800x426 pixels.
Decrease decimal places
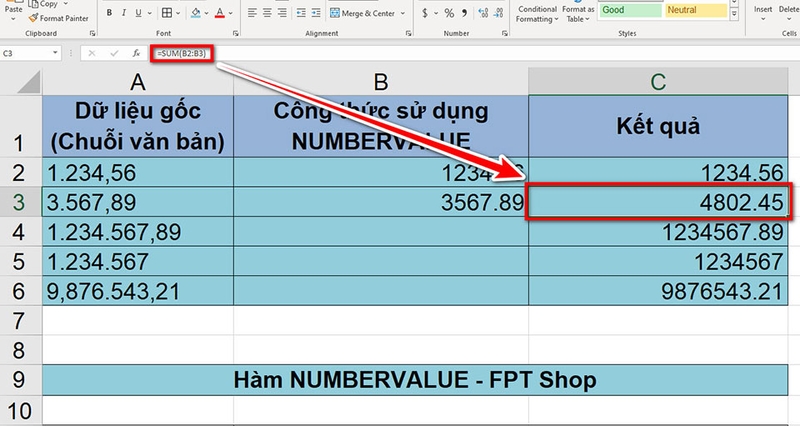pos(498,13)
